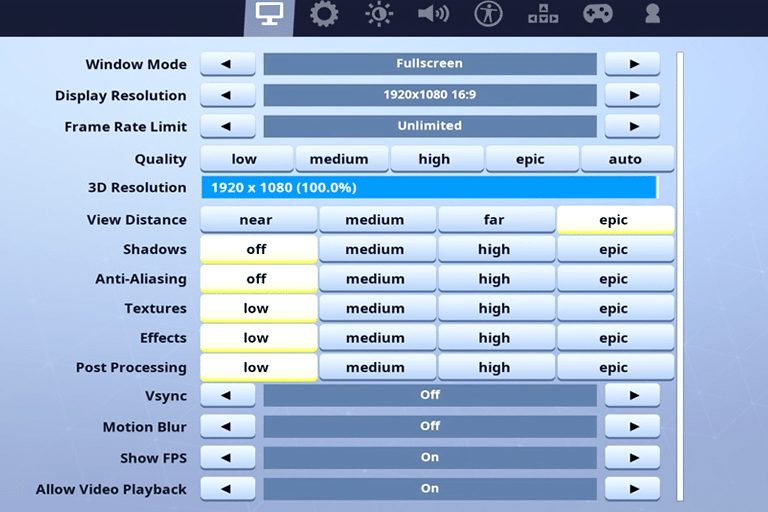Turn Shadows off

click(259, 249)
